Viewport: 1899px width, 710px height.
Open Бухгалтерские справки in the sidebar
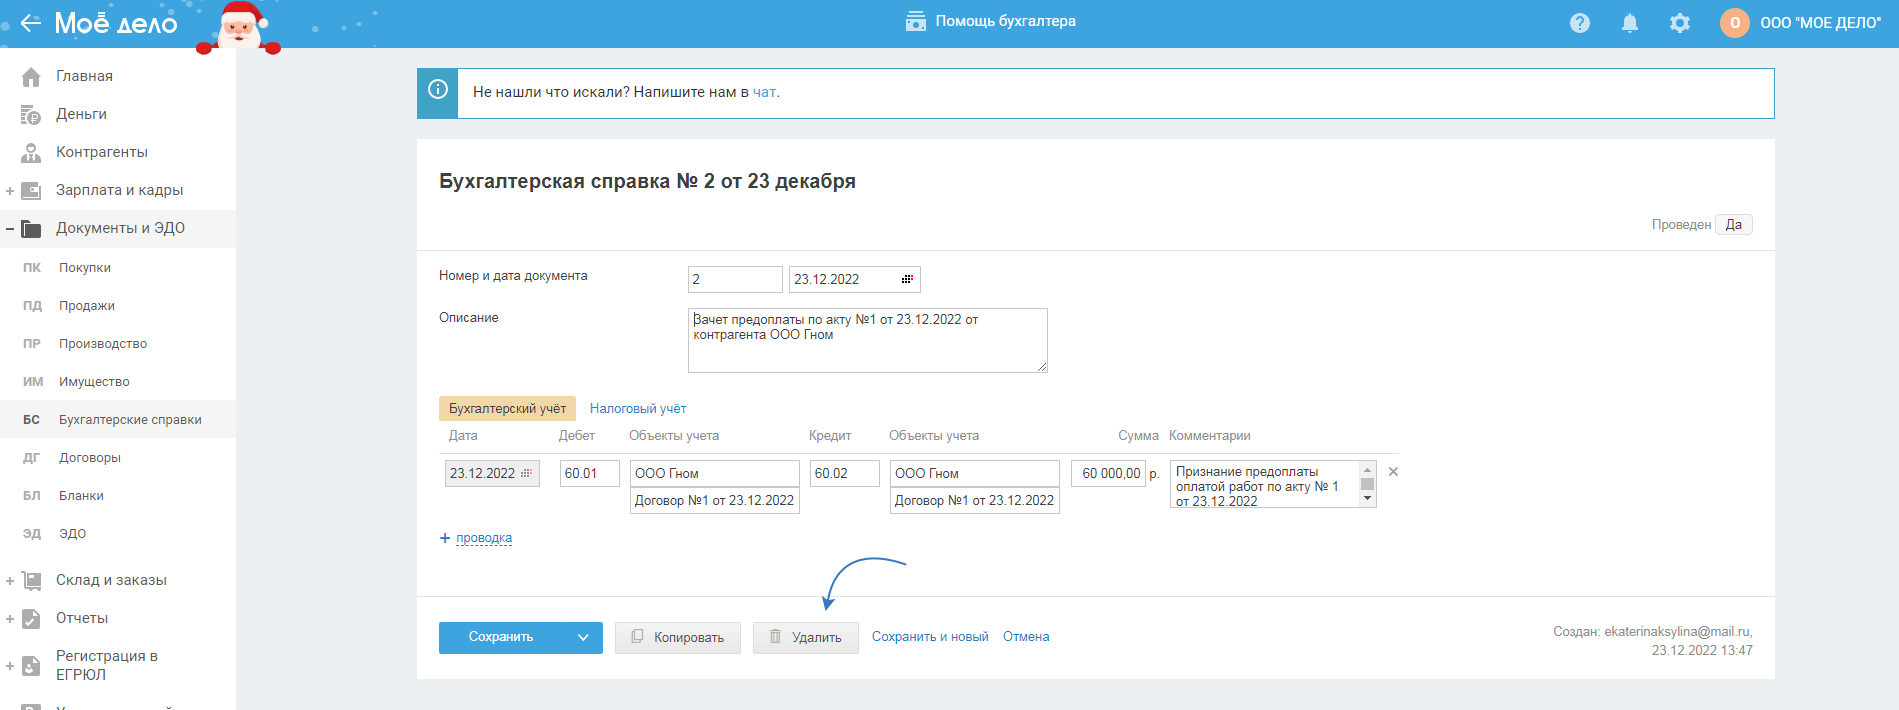tap(130, 420)
